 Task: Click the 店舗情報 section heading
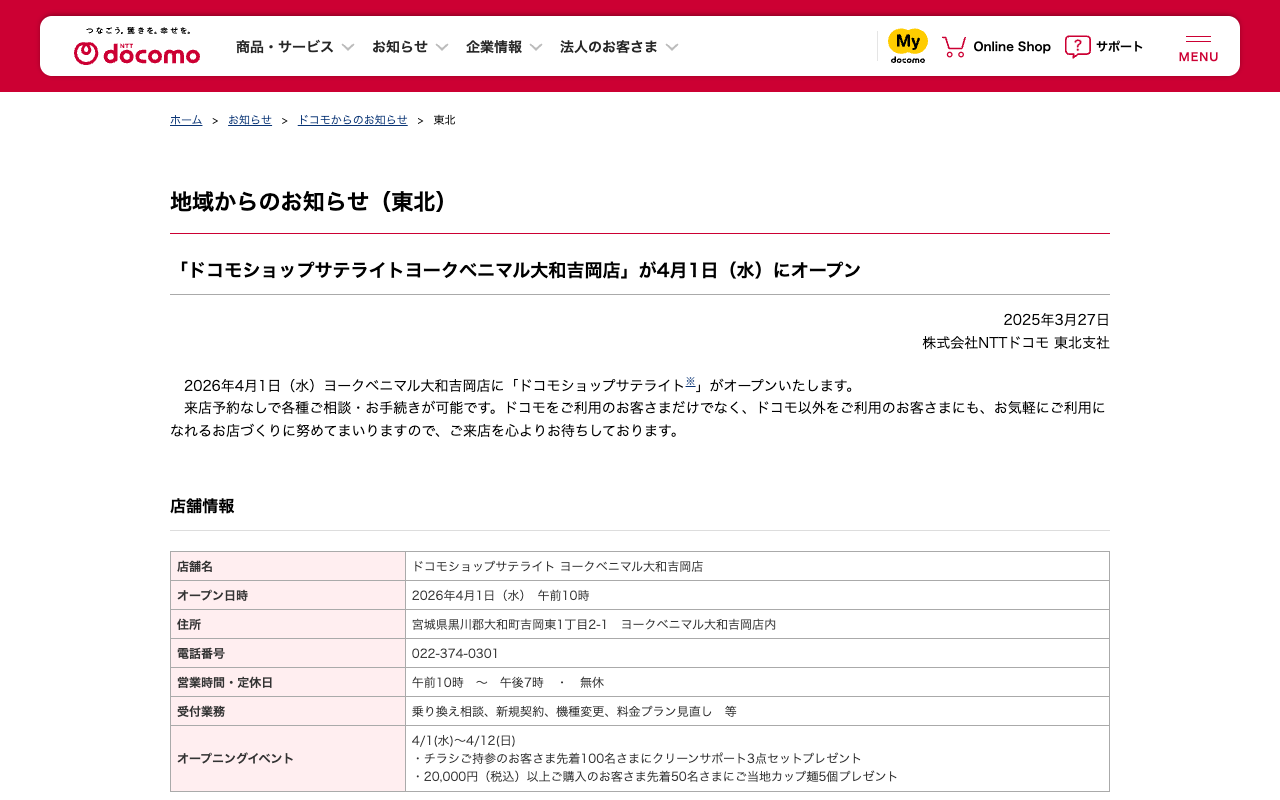202,506
